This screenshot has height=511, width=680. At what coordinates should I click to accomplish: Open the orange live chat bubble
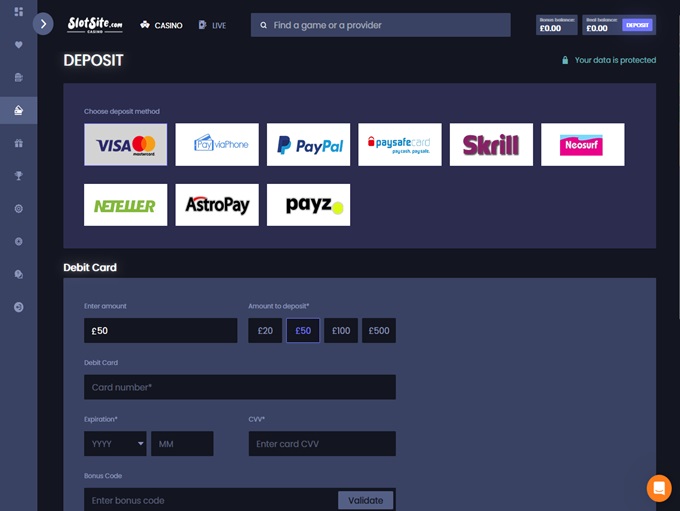[658, 487]
